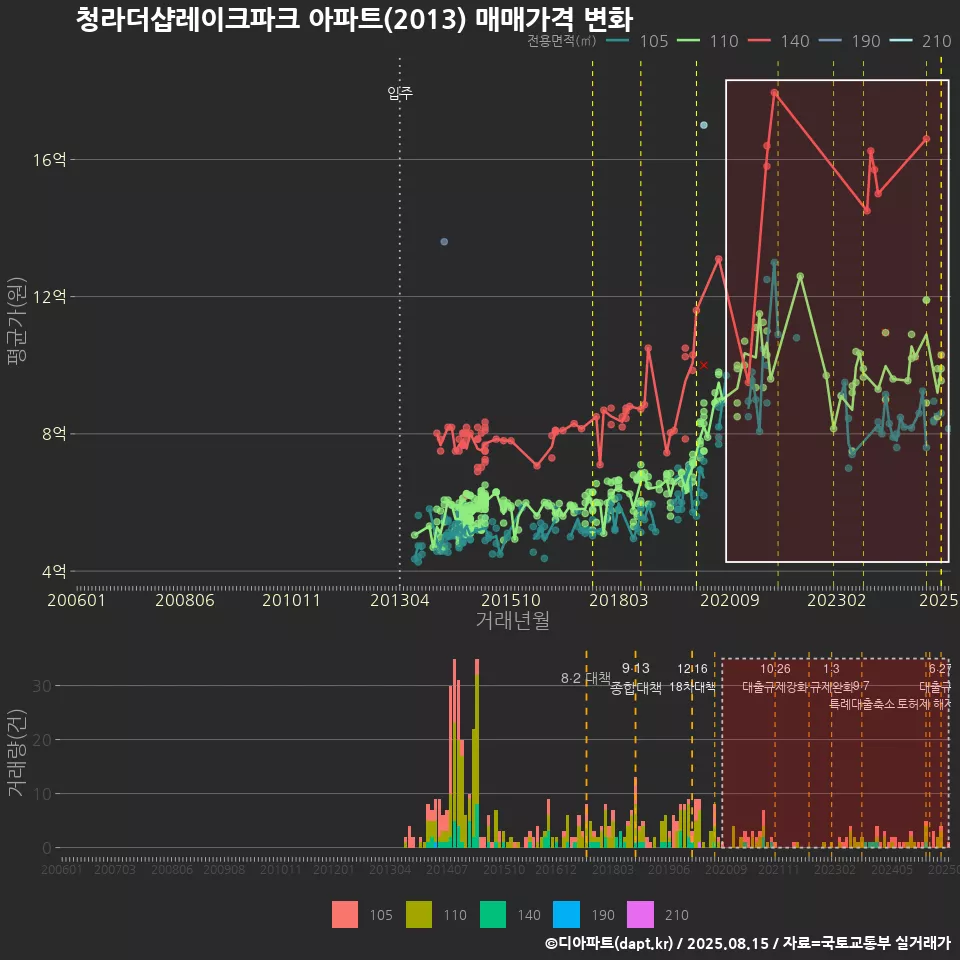Click the 201803 label on the price chart axis
This screenshot has height=960, width=960.
[x=618, y=600]
